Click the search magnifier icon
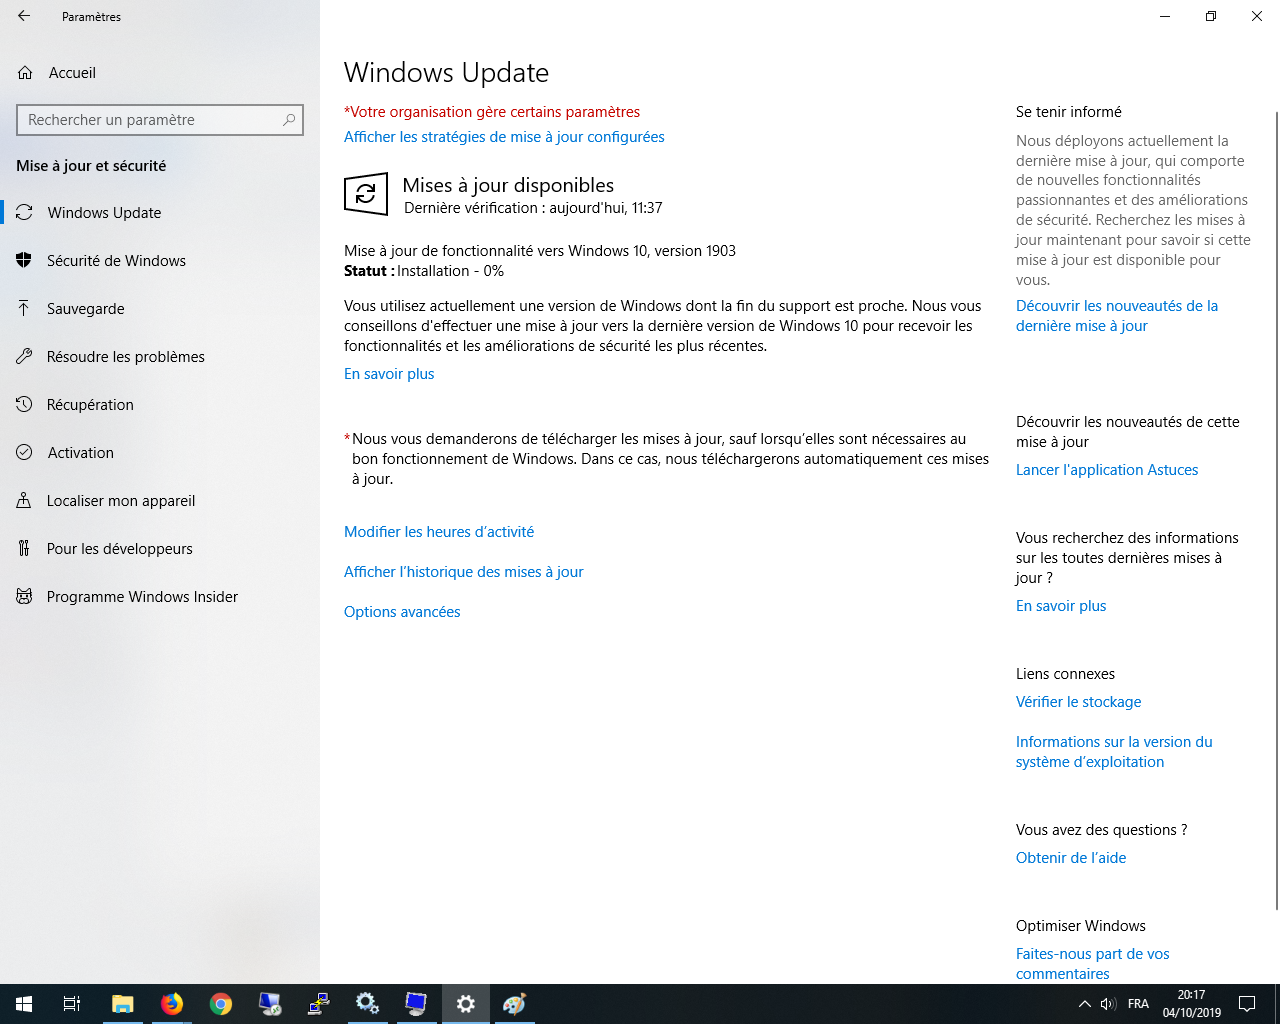Screen dimensions: 1280x1024 coord(289,120)
